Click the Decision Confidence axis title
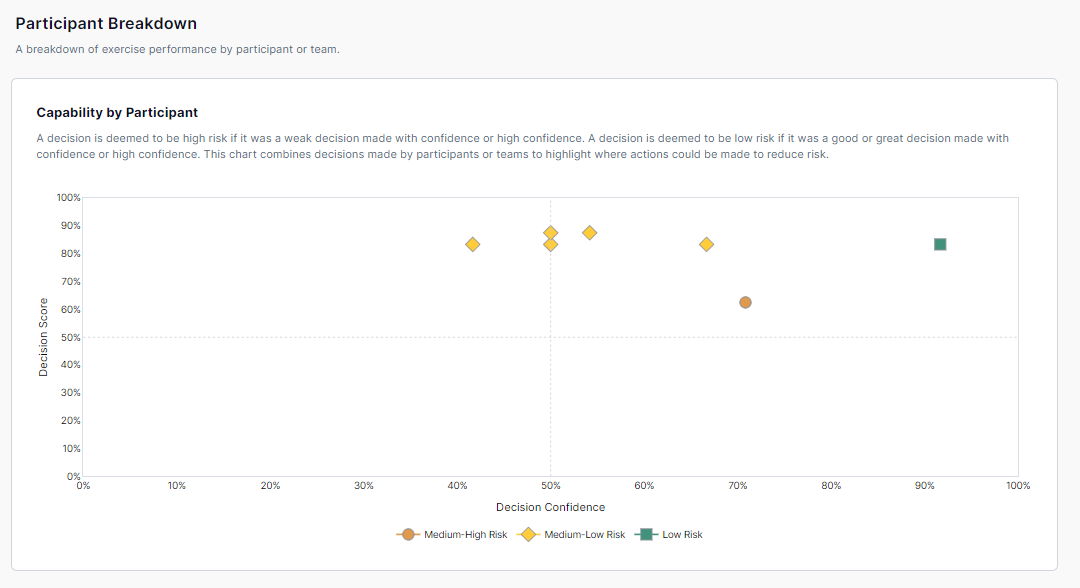This screenshot has width=1080, height=588. coord(550,507)
